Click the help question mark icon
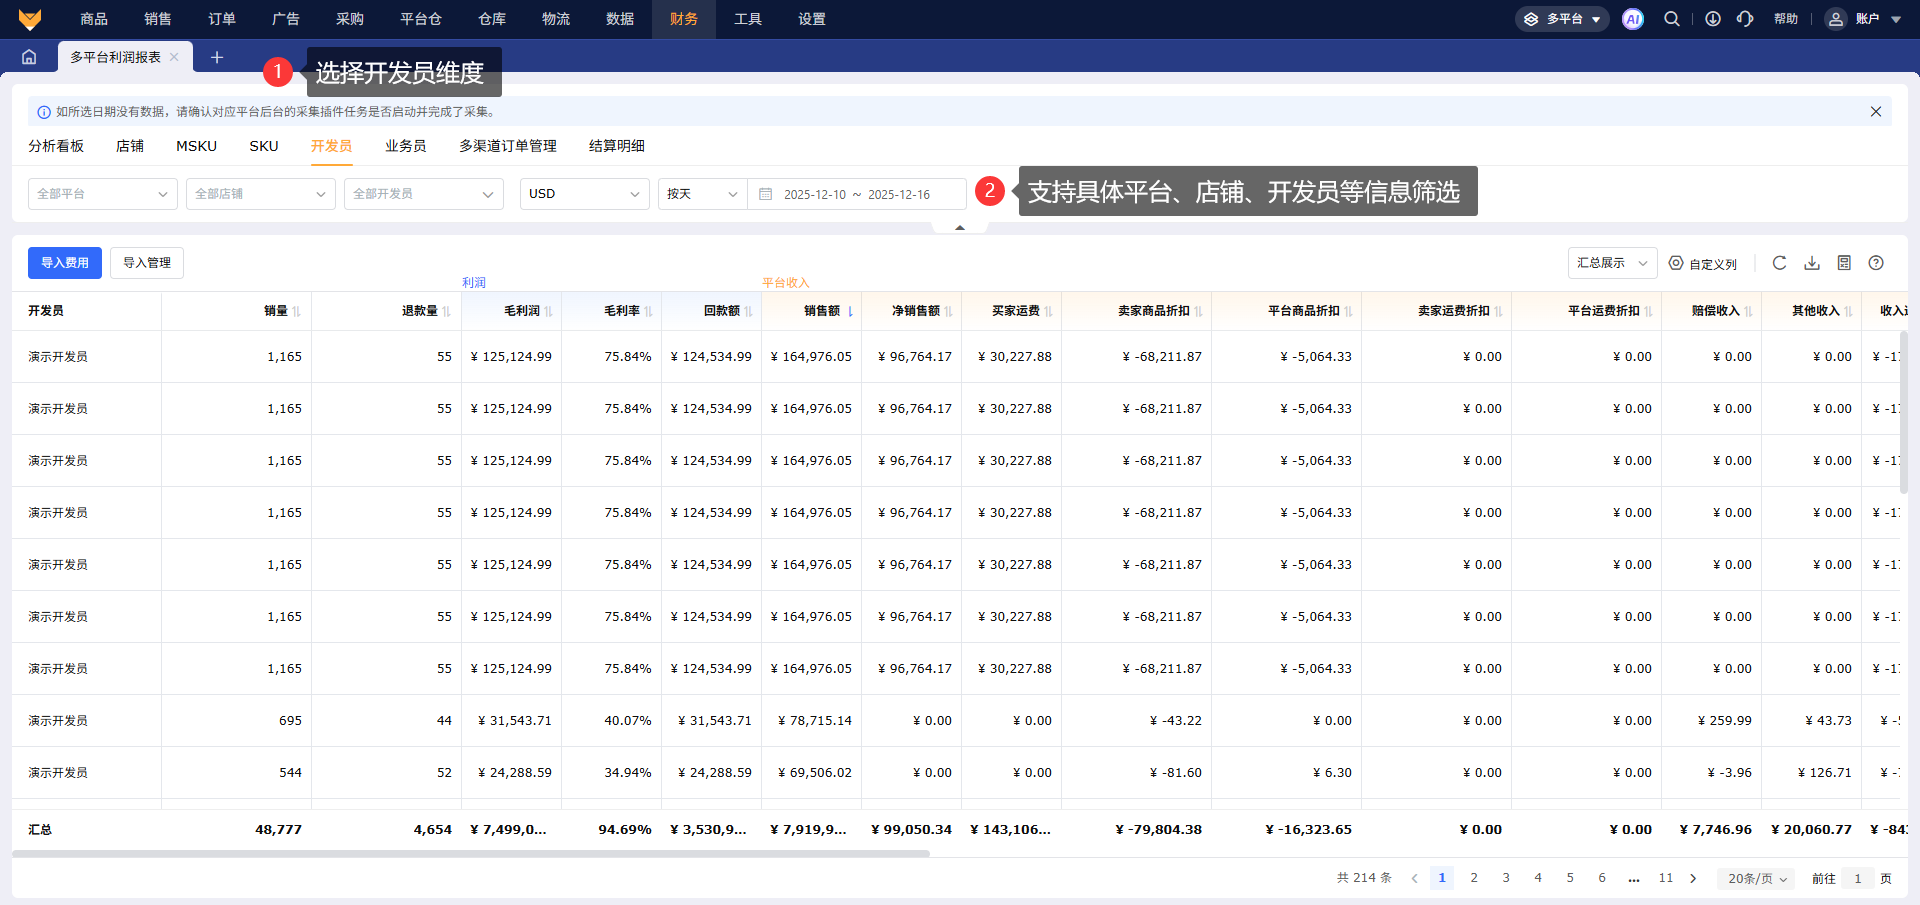This screenshot has width=1920, height=905. (1876, 263)
